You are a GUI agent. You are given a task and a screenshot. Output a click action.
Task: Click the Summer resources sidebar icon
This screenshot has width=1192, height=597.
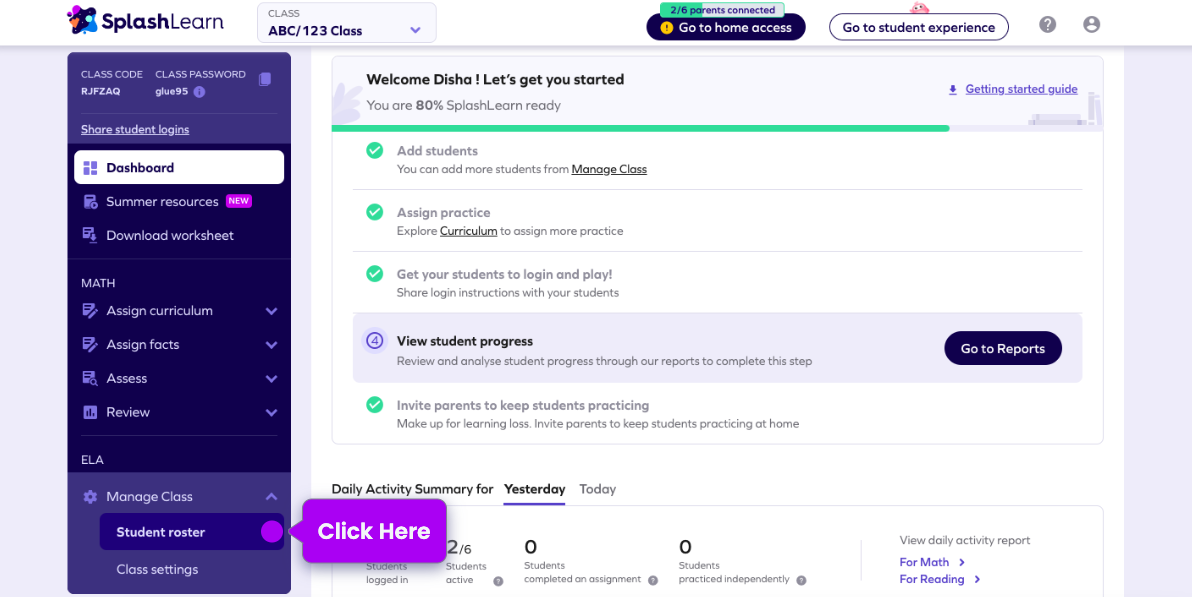90,202
